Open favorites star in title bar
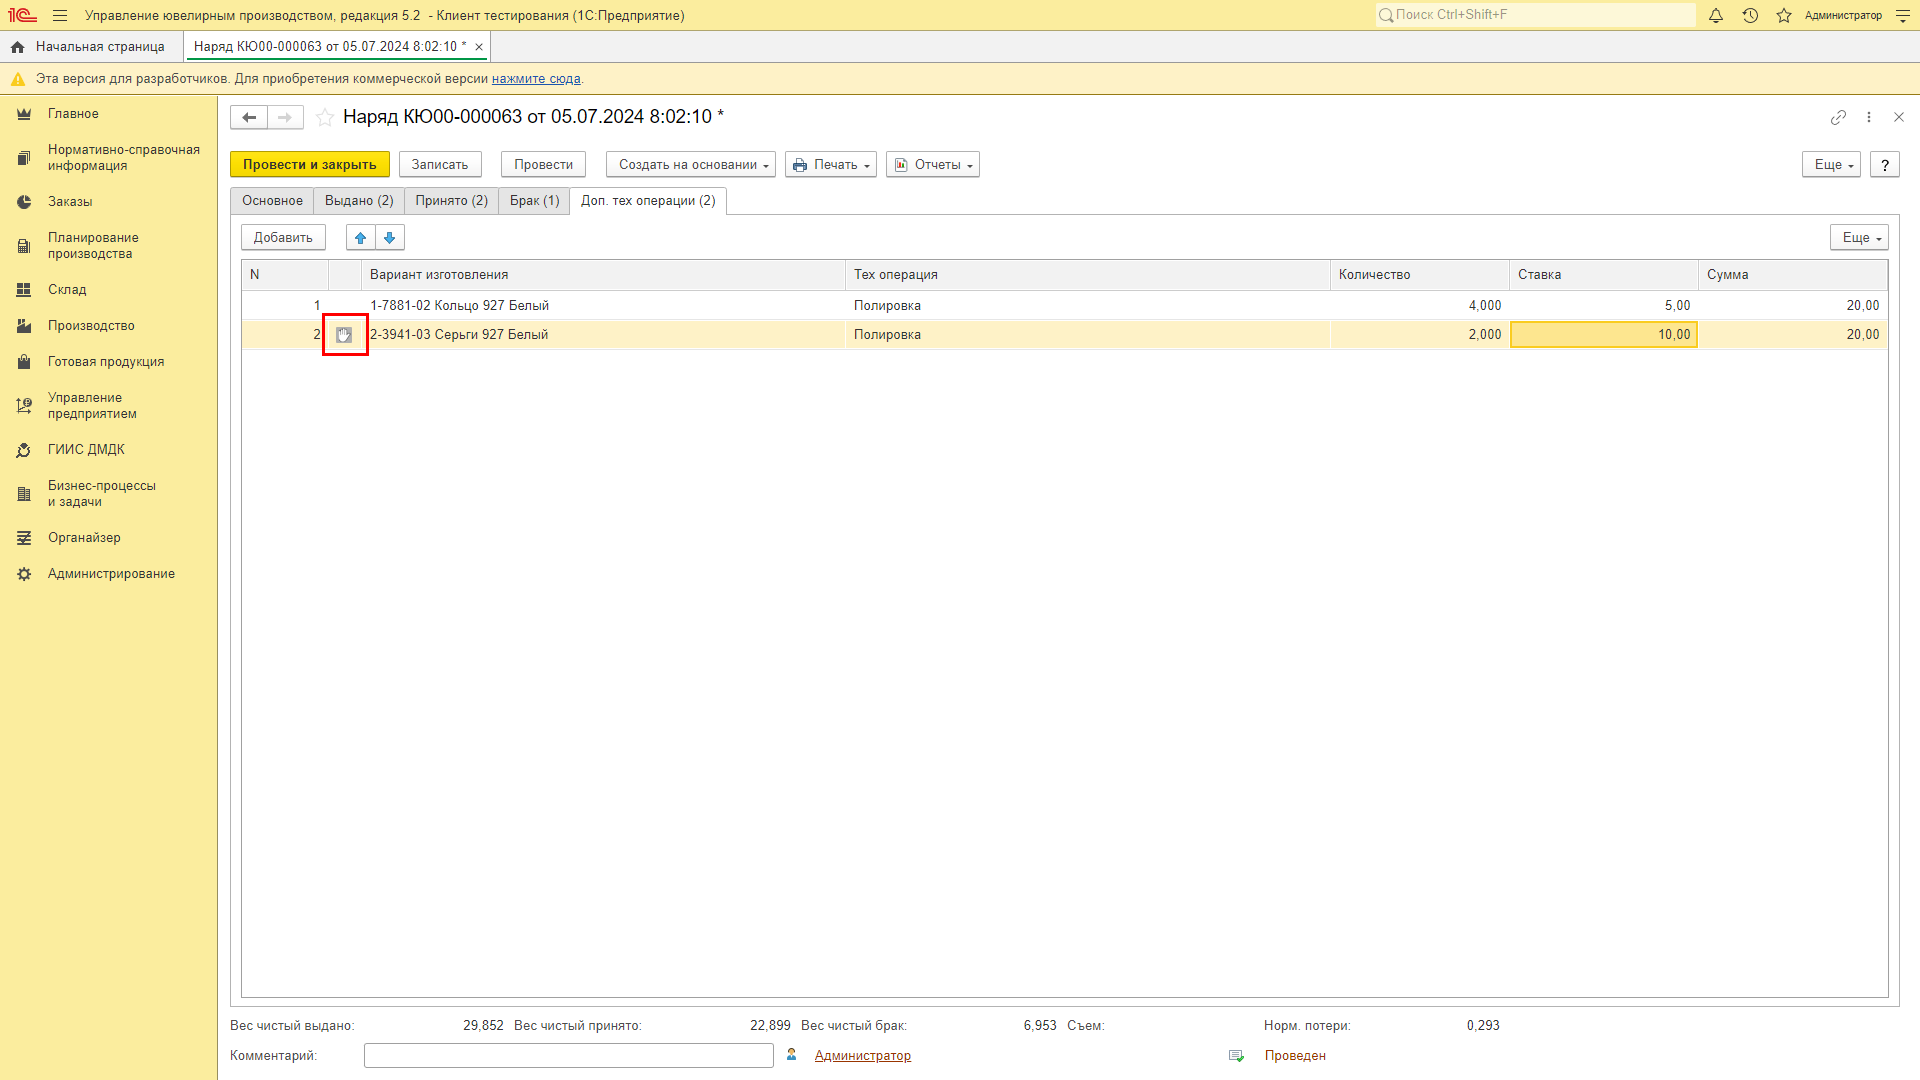1920x1080 pixels. 1784,16
